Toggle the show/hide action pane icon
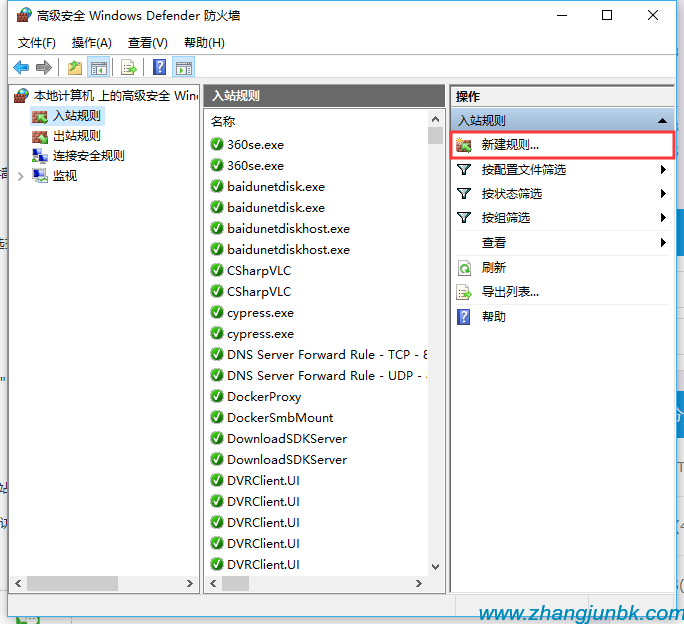The height and width of the screenshot is (624, 684). click(x=184, y=68)
